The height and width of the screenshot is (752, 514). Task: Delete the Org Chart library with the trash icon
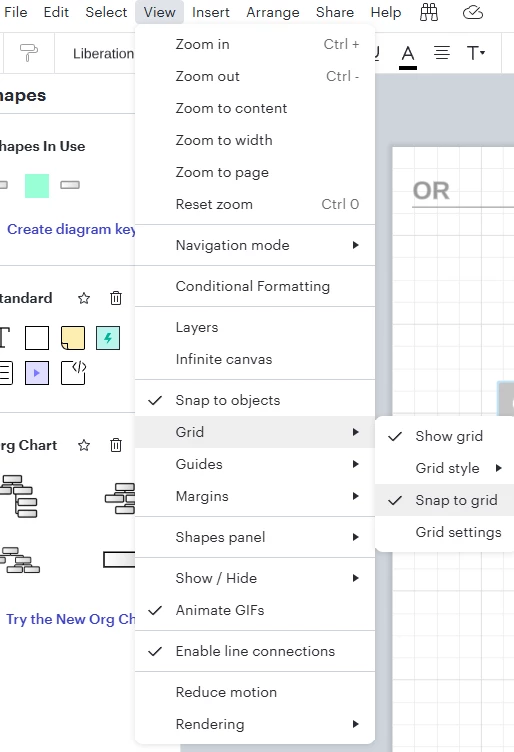116,445
